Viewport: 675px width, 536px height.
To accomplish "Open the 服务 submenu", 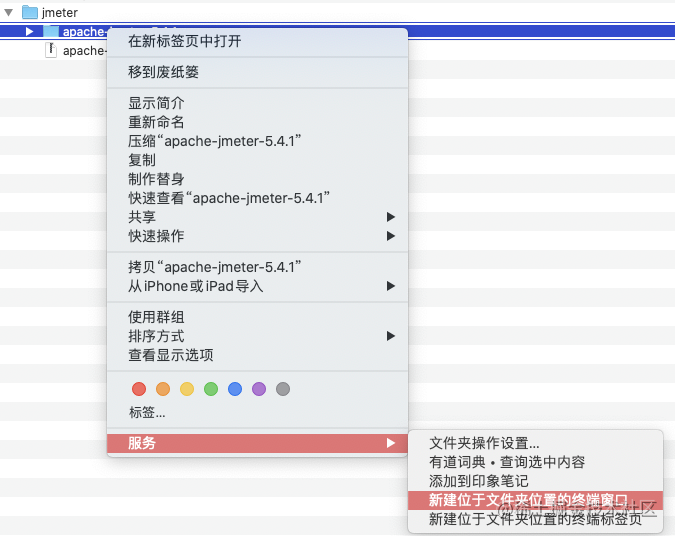I will [257, 443].
